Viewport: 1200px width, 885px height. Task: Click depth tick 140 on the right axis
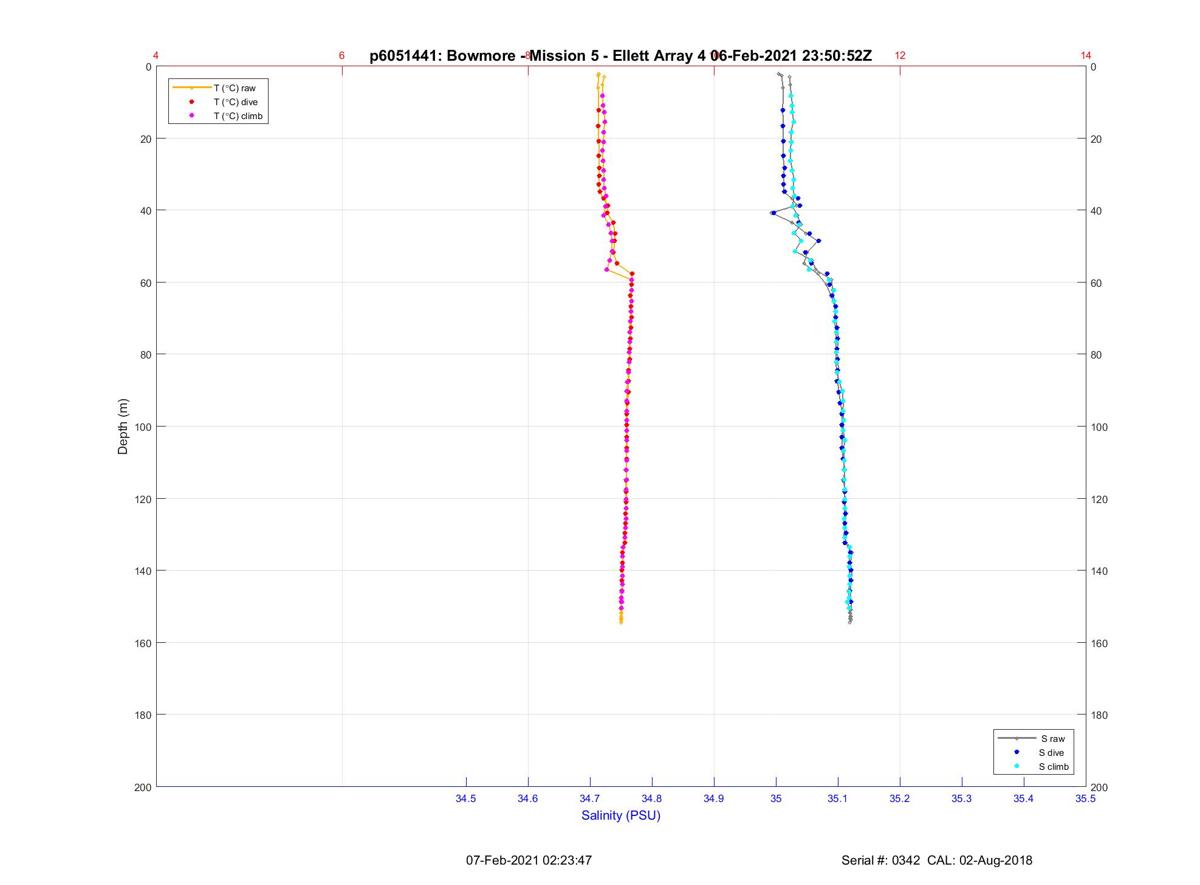point(1100,571)
